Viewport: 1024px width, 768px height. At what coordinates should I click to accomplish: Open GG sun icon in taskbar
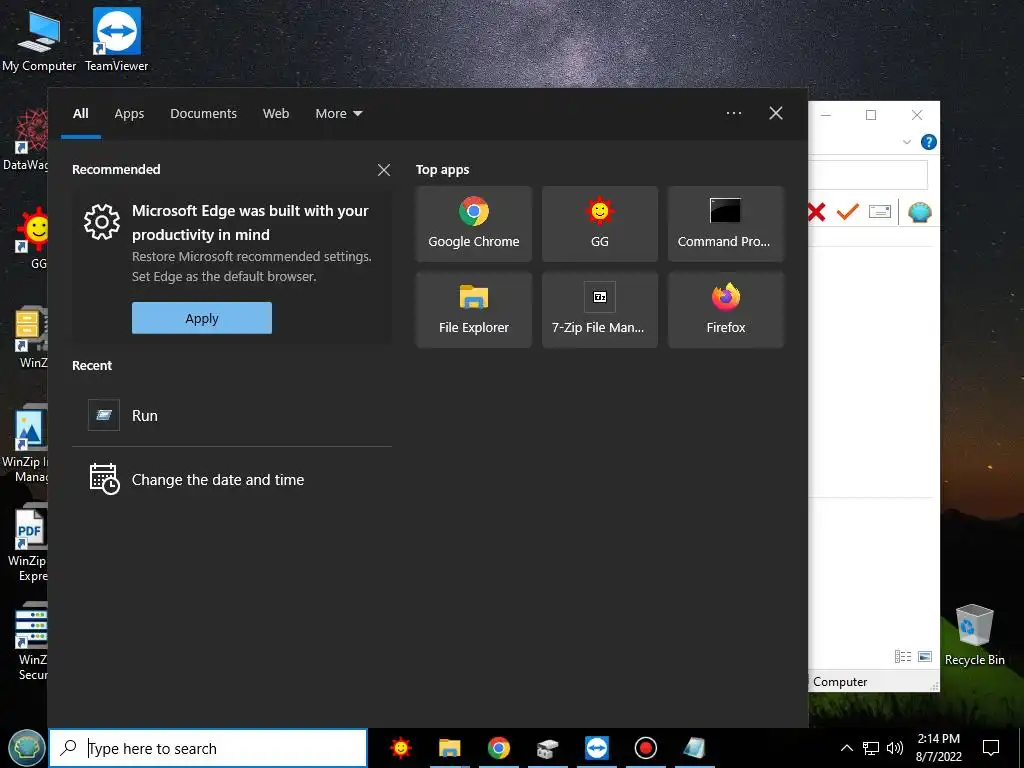click(x=400, y=748)
